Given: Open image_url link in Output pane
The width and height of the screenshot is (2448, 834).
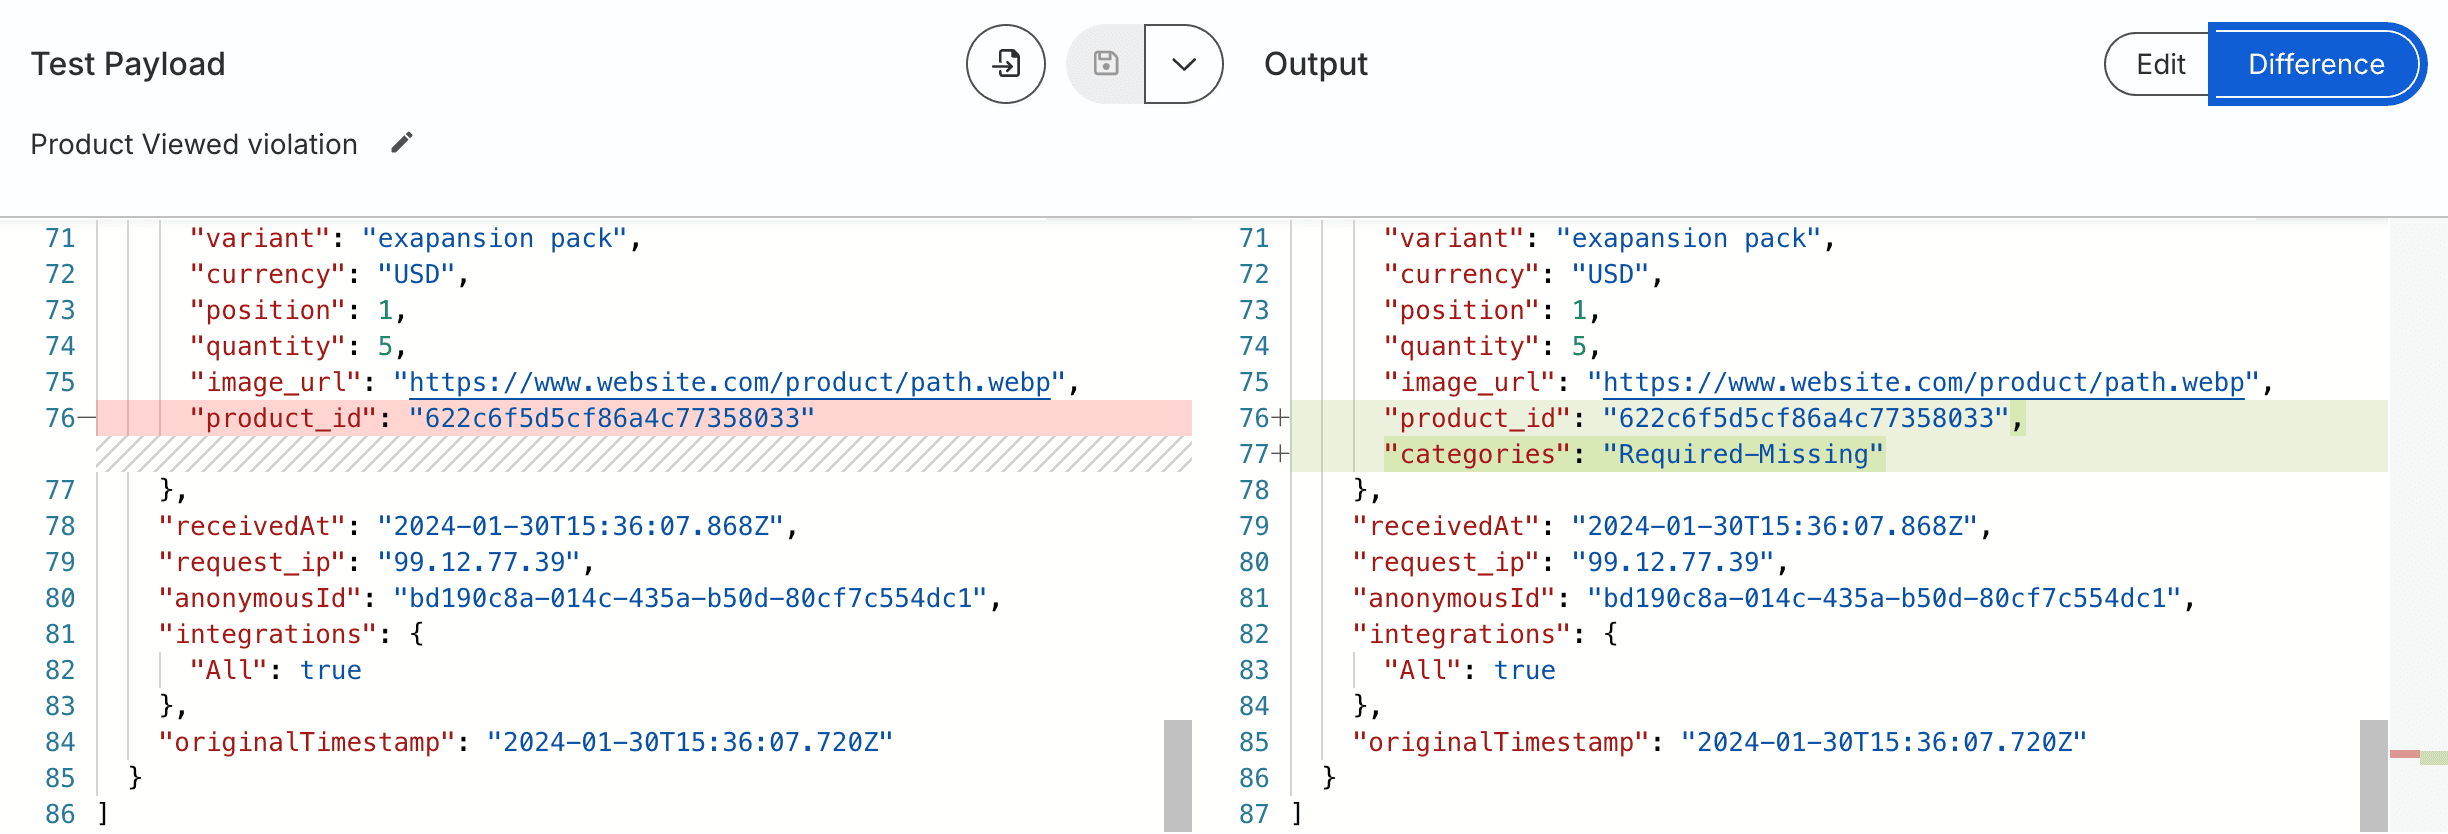Looking at the screenshot, I should [1923, 382].
